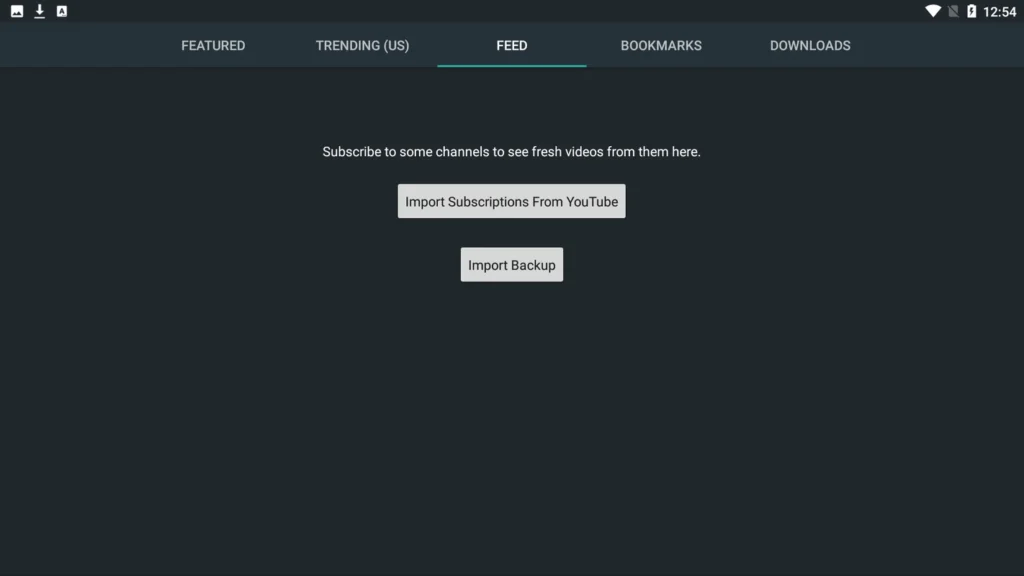Tap the image notification icon in status bar
Screen dimensions: 1024x576
tap(17, 11)
